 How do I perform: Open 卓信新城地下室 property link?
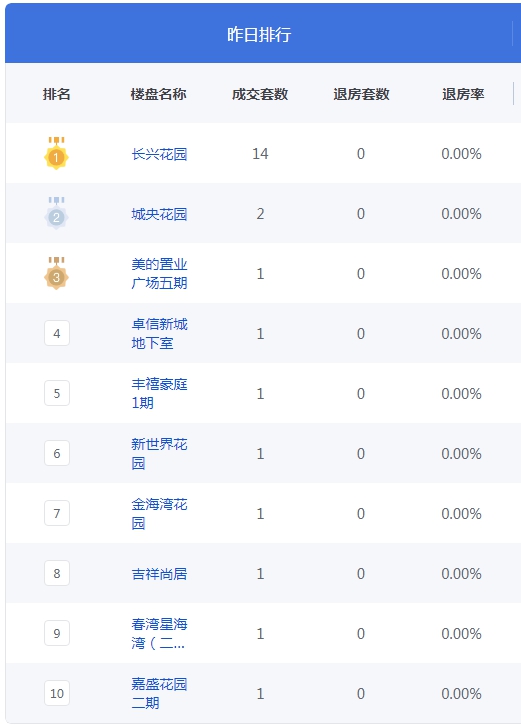tap(159, 333)
